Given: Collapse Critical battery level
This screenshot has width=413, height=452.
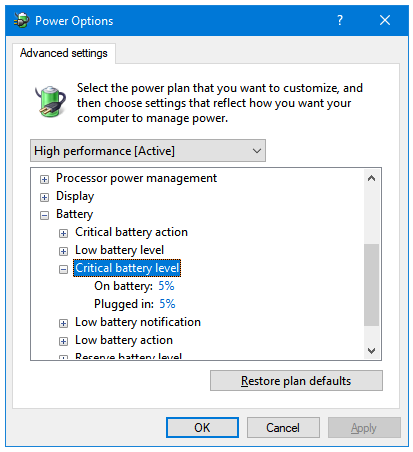Looking at the screenshot, I should [x=63, y=269].
